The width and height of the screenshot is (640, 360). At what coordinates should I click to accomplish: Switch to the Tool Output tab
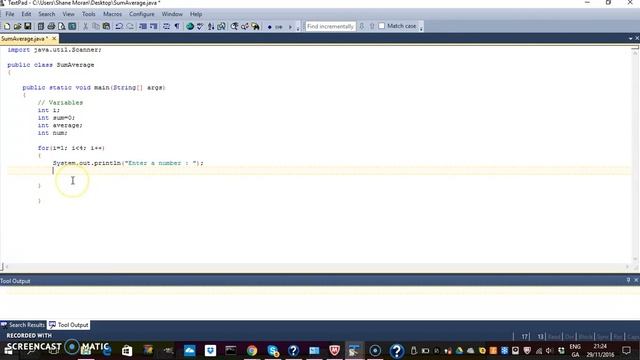click(x=69, y=325)
